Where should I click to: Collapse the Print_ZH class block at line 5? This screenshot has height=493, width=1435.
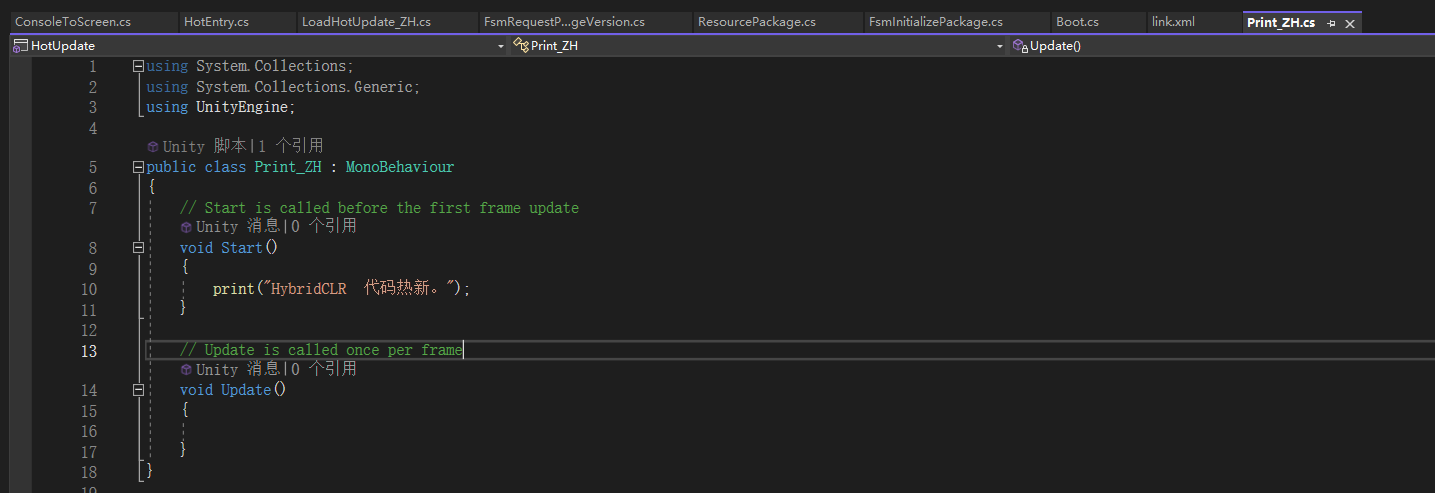[x=138, y=167]
